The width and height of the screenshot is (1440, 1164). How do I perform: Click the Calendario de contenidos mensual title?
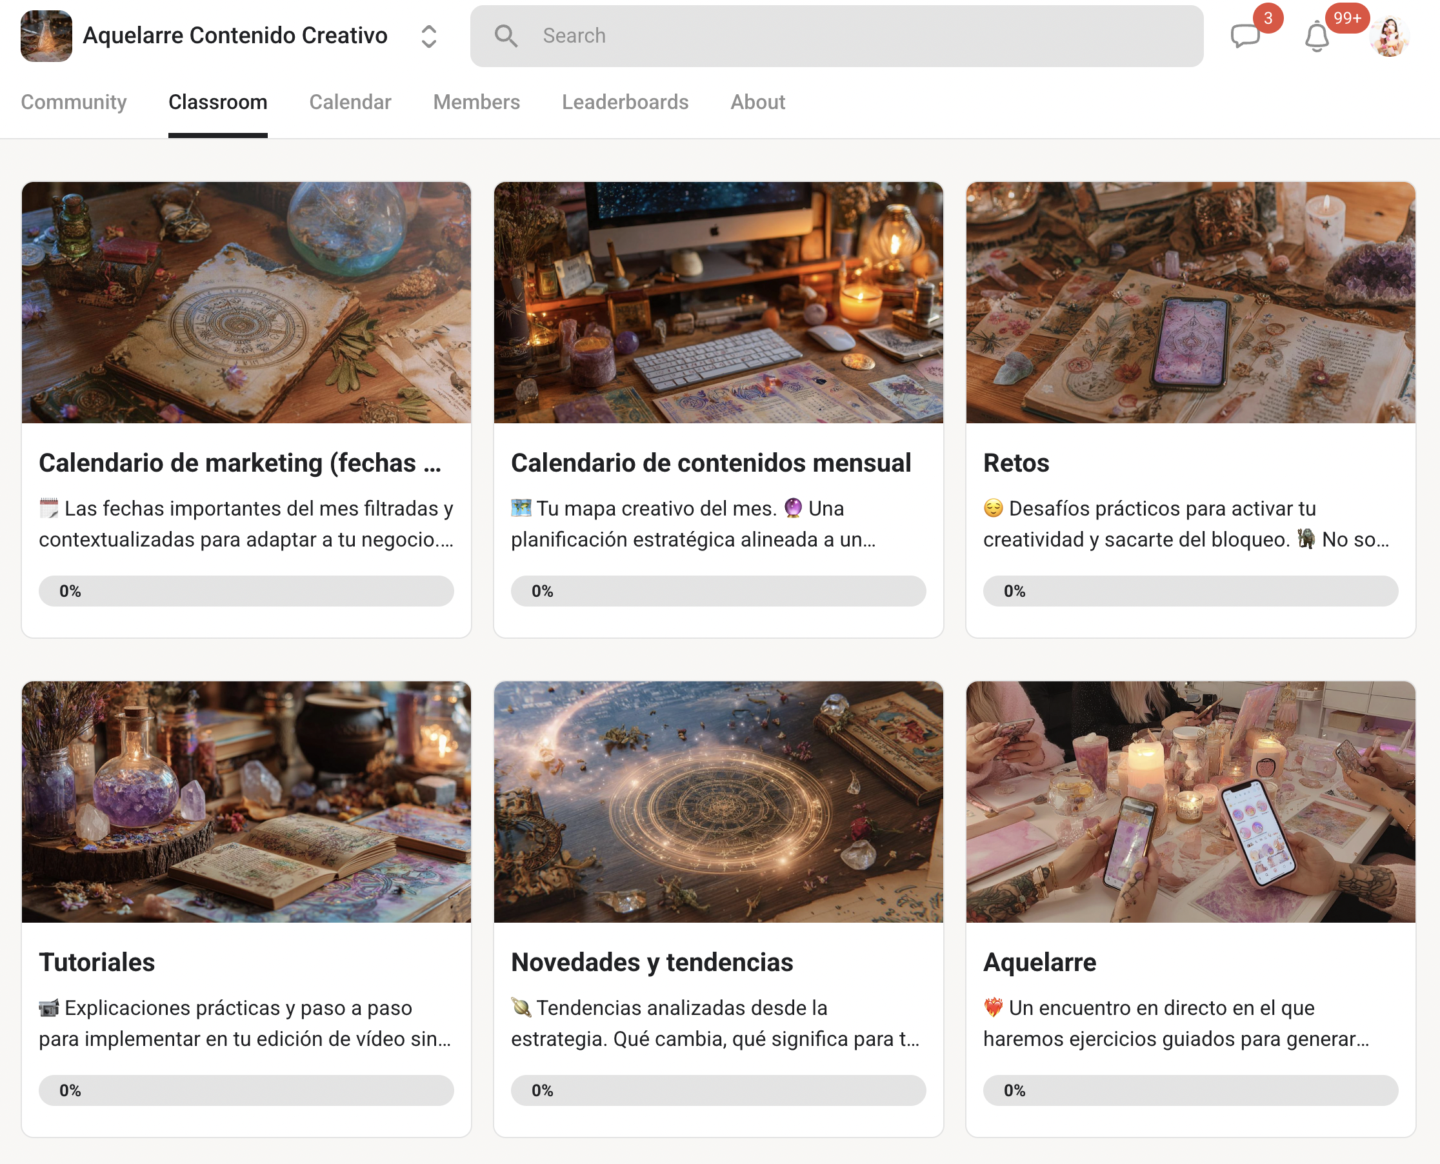click(x=711, y=463)
